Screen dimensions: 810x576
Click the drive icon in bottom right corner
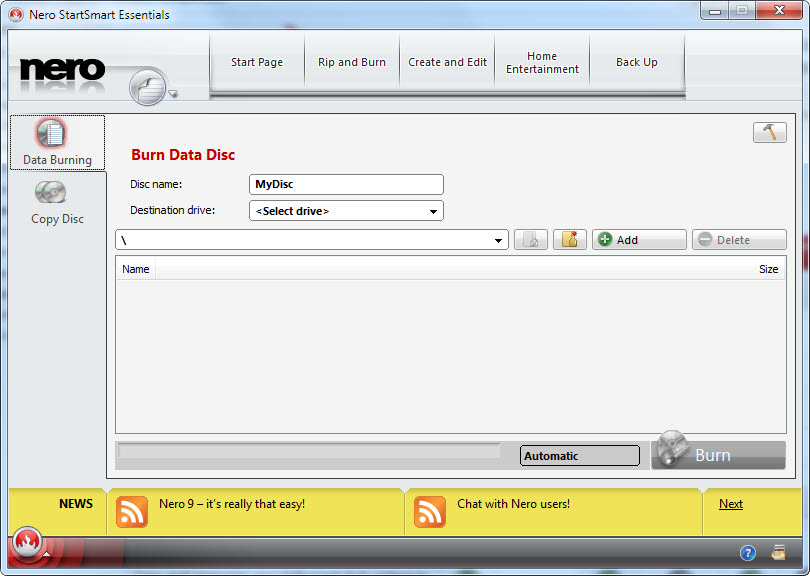(x=778, y=553)
